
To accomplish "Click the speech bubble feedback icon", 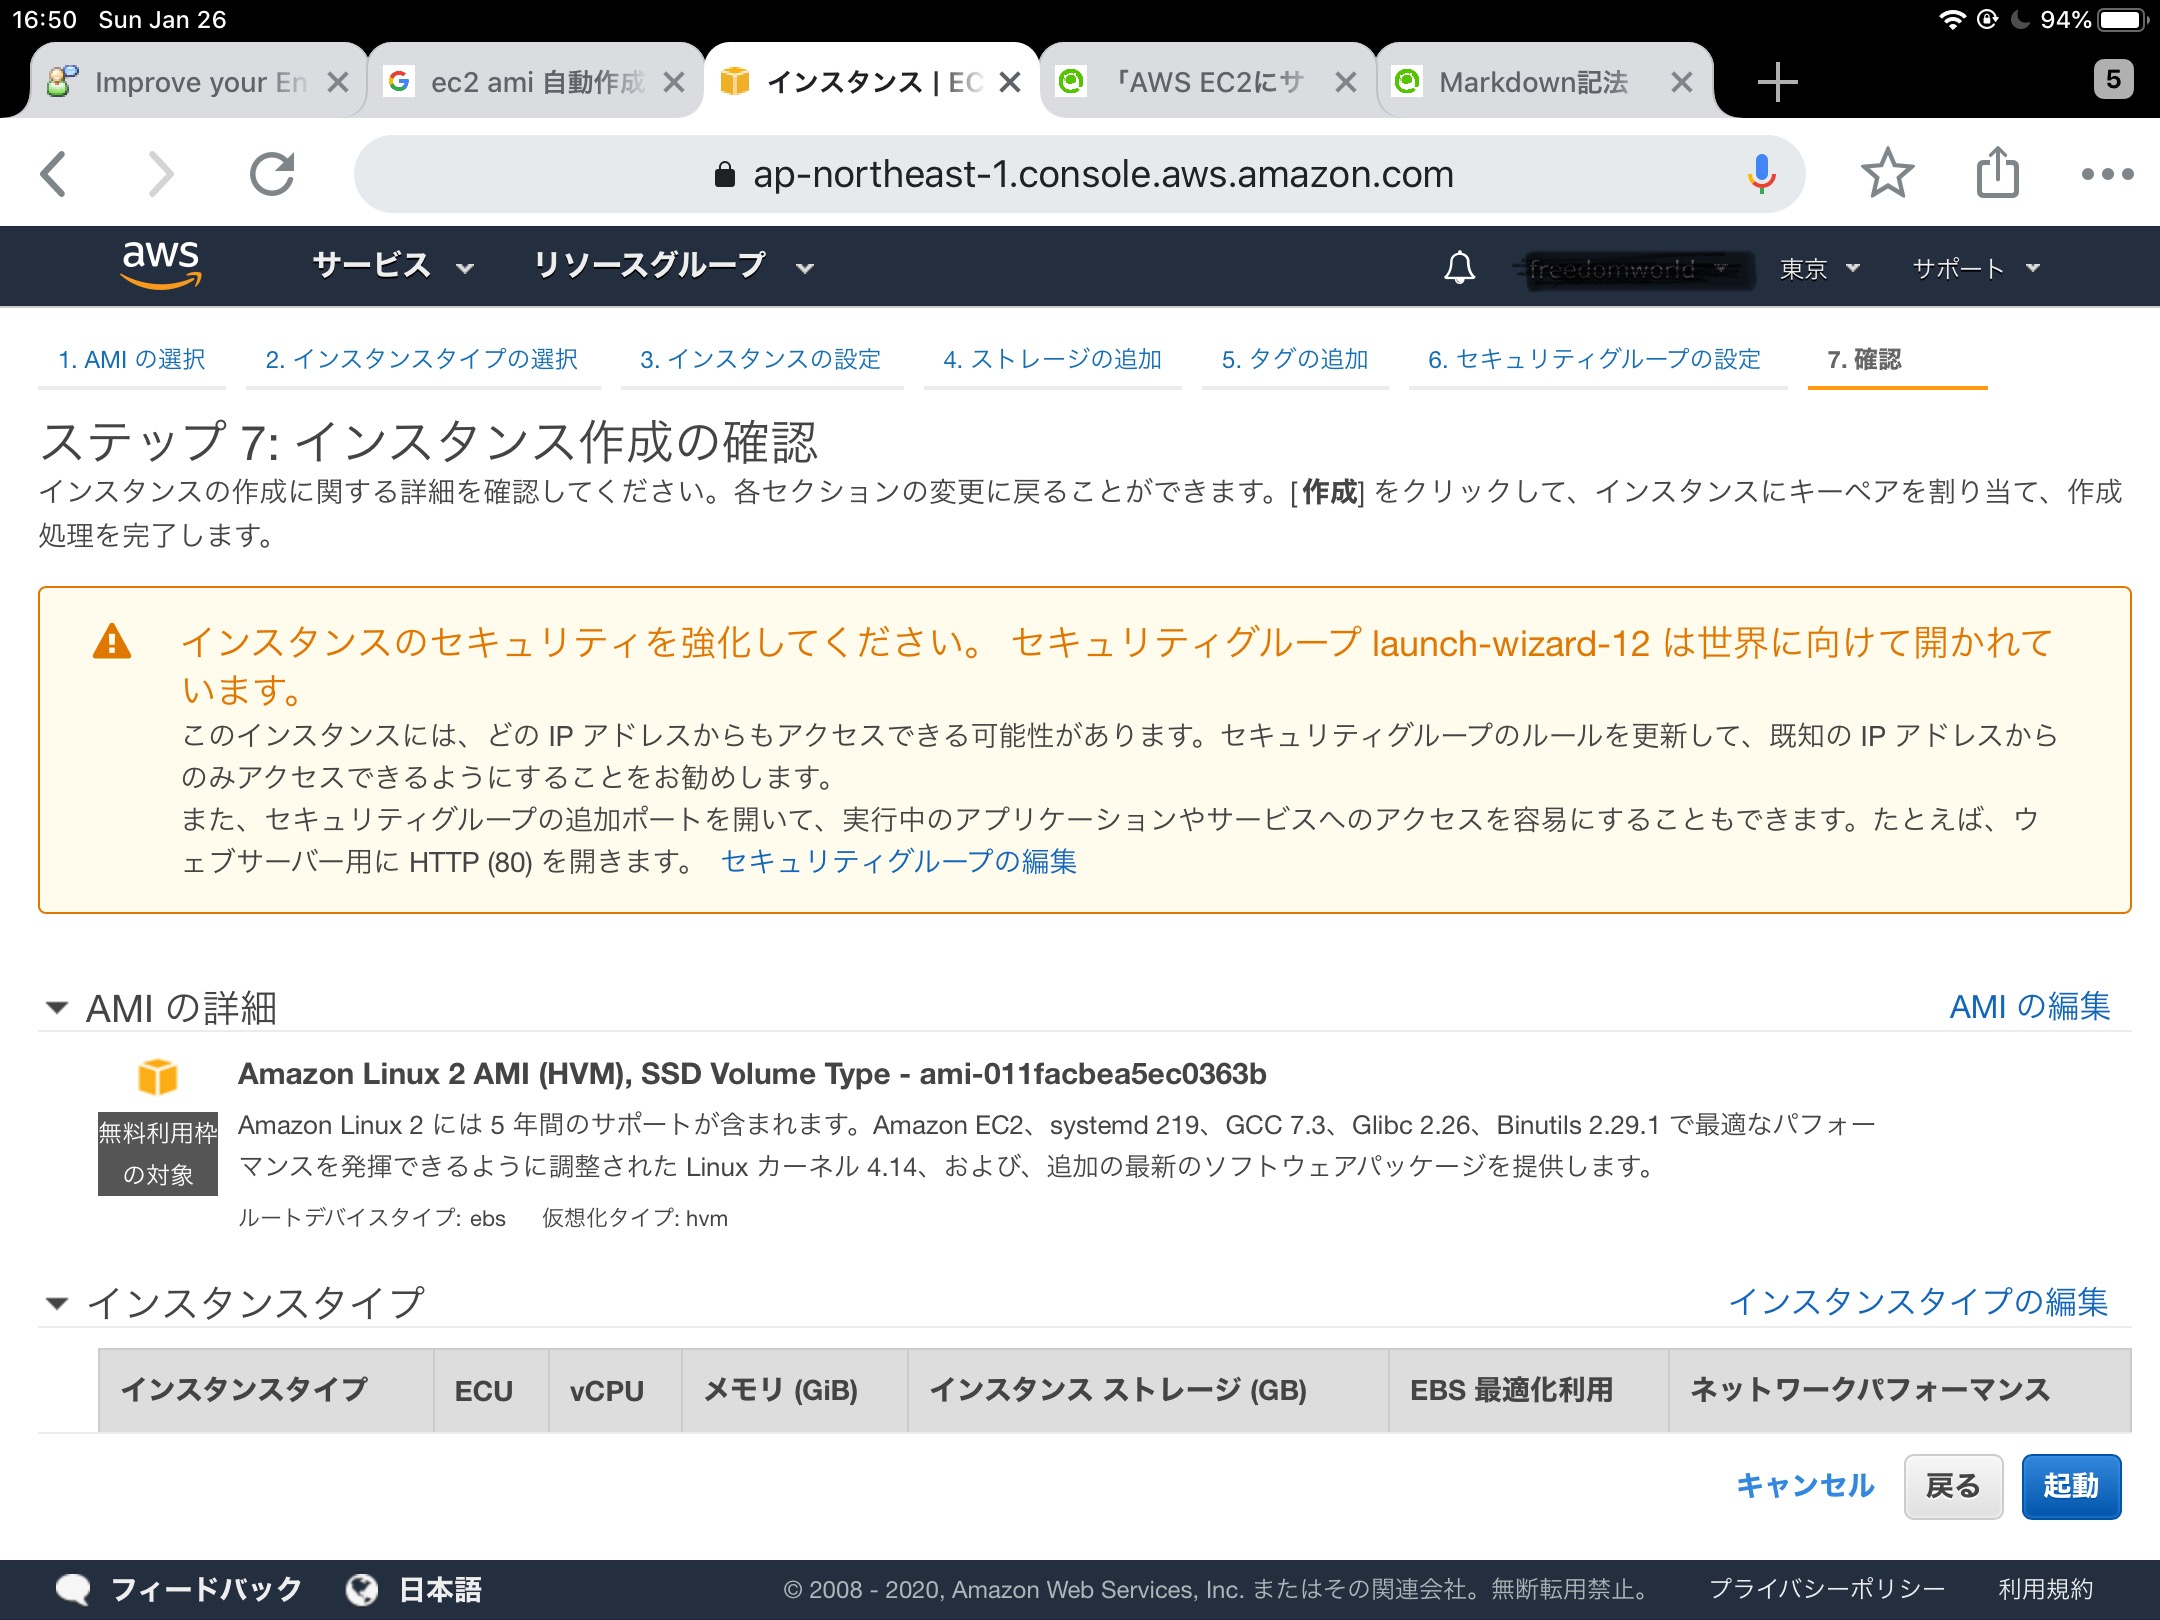I will [73, 1589].
